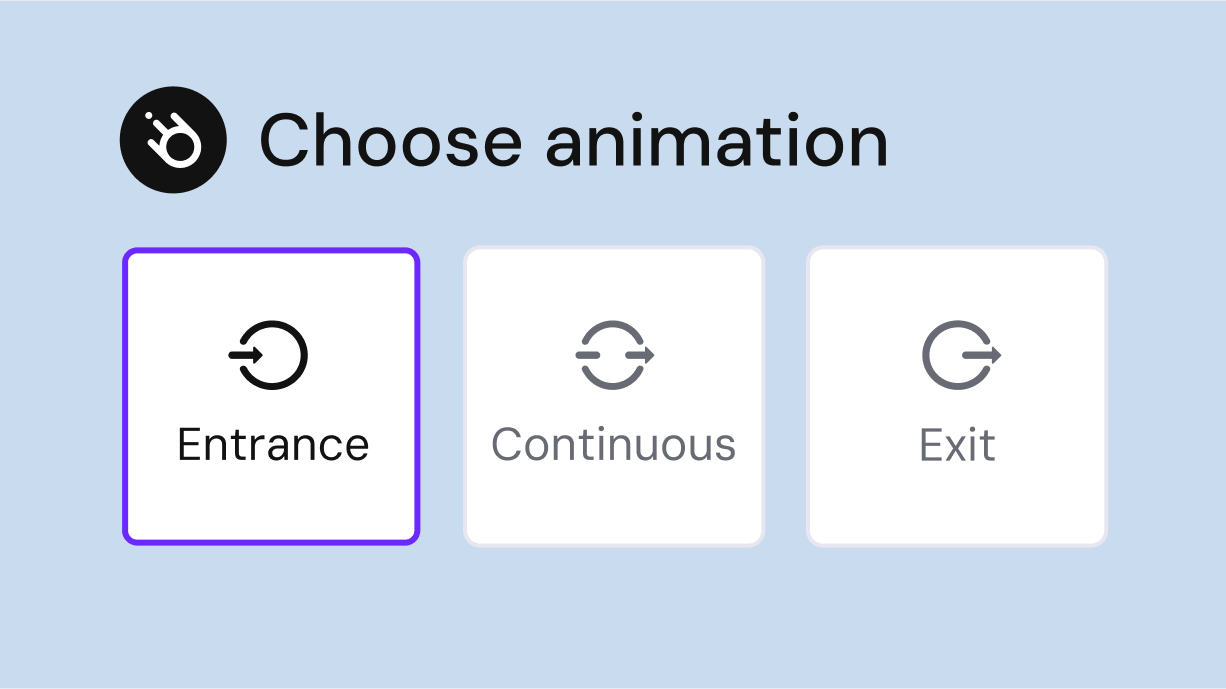Tap the circular refresh symbol on Continuous card
Screen dimensions: 1226x689
tap(614, 353)
